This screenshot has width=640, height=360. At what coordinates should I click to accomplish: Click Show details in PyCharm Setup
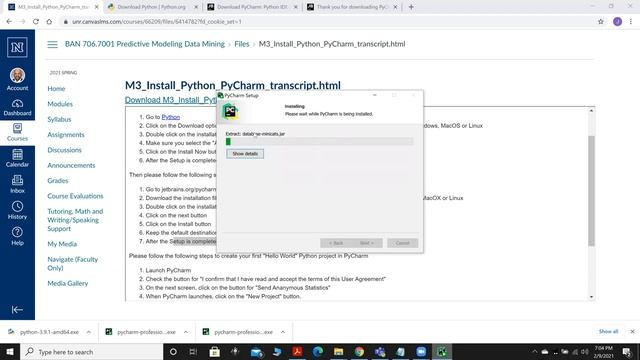pos(245,154)
